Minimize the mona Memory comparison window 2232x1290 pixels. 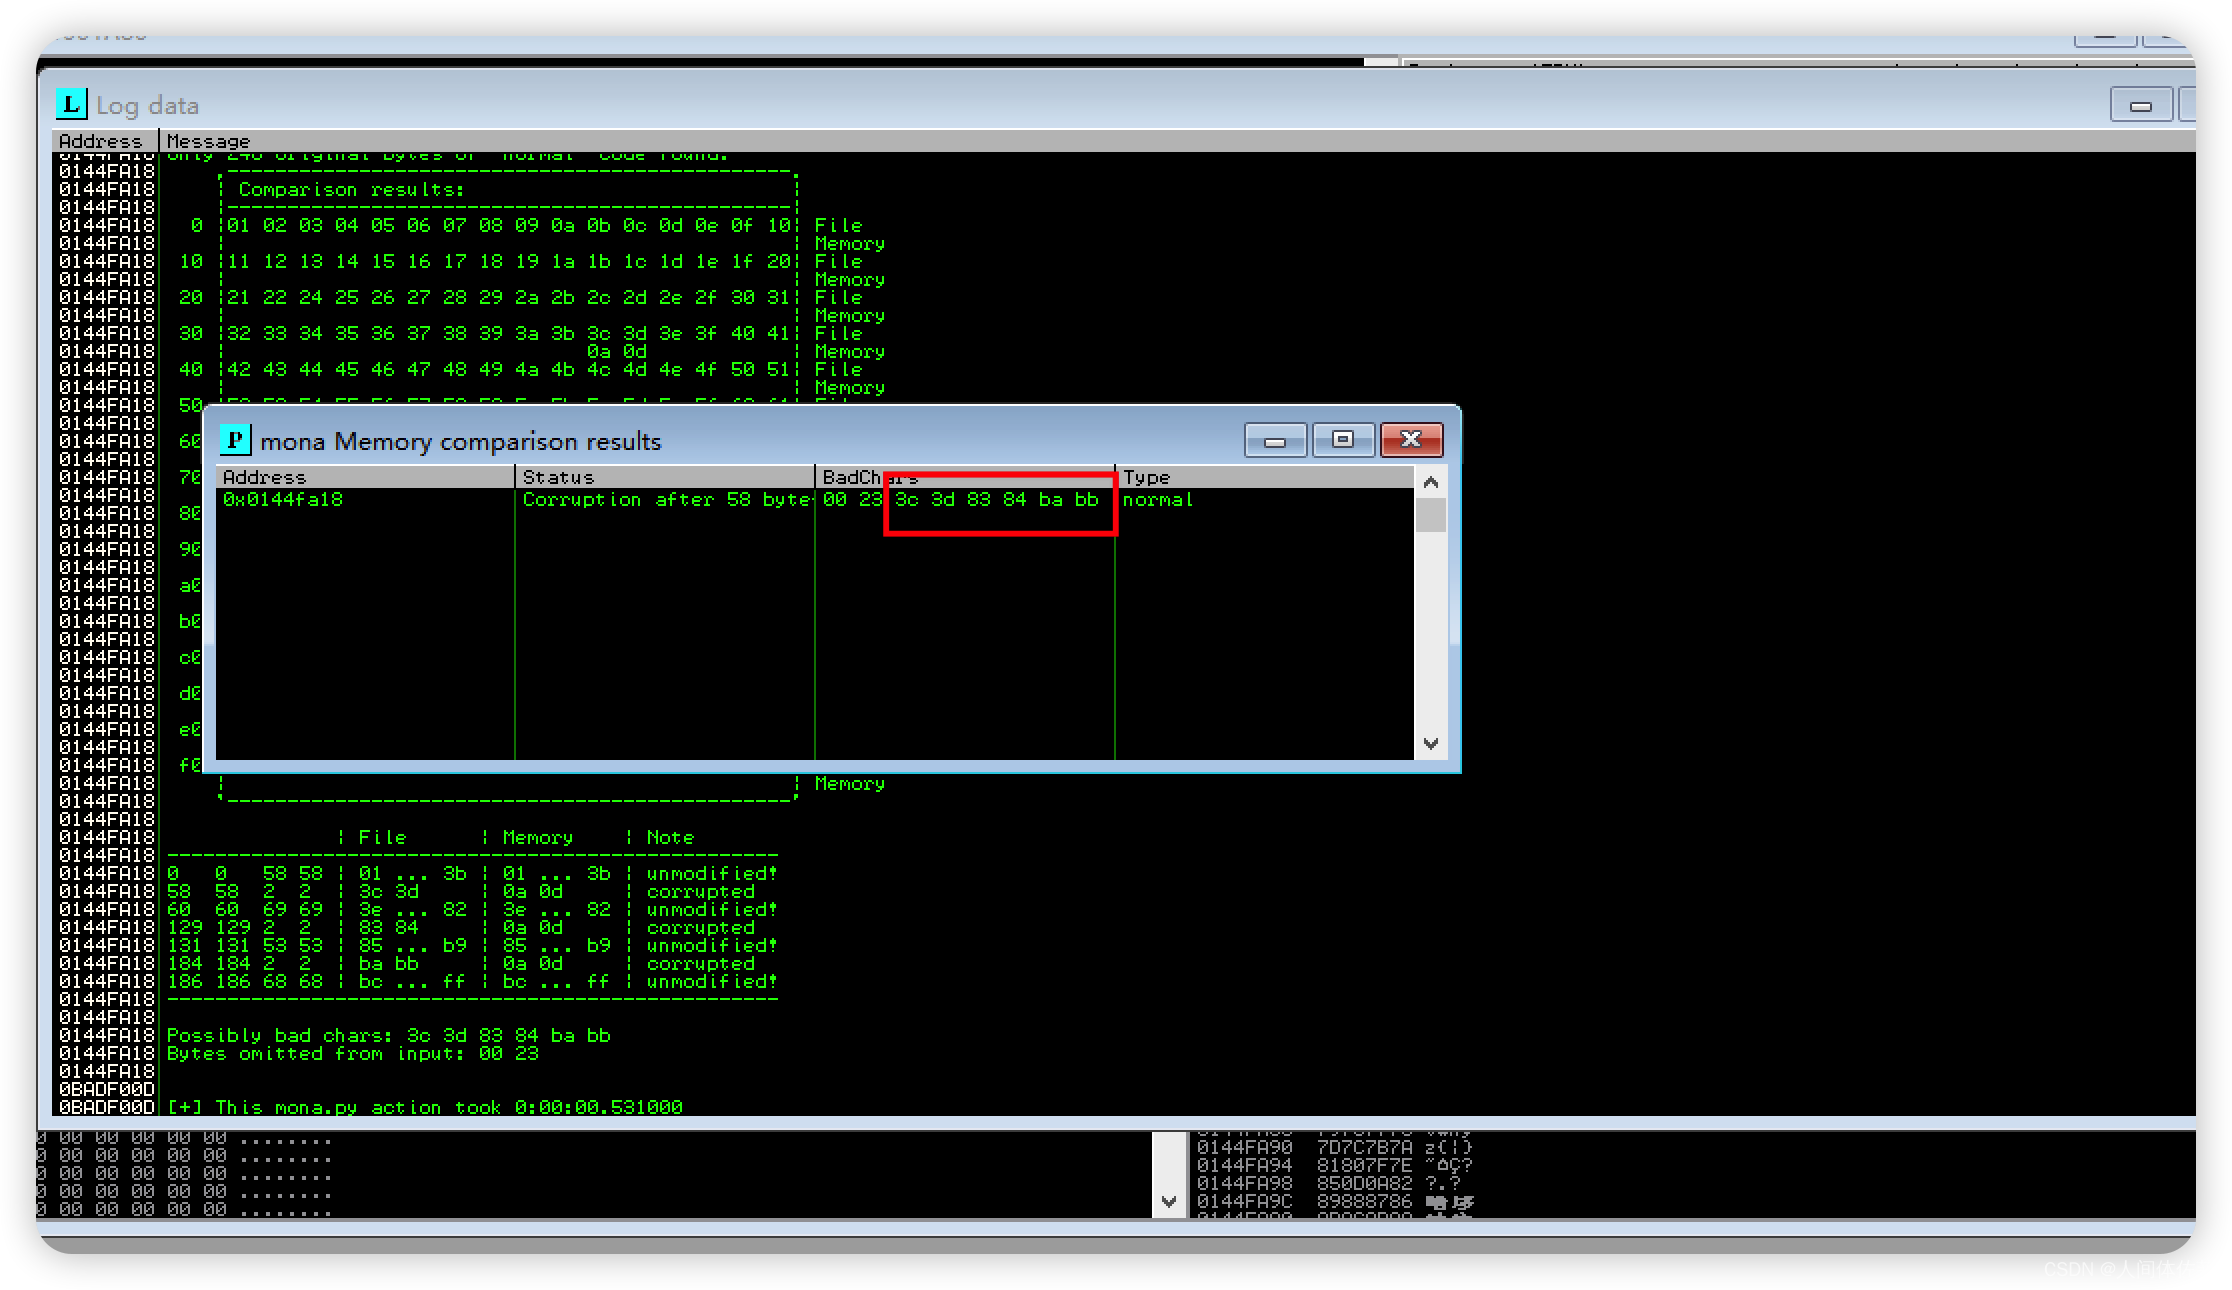(x=1274, y=440)
